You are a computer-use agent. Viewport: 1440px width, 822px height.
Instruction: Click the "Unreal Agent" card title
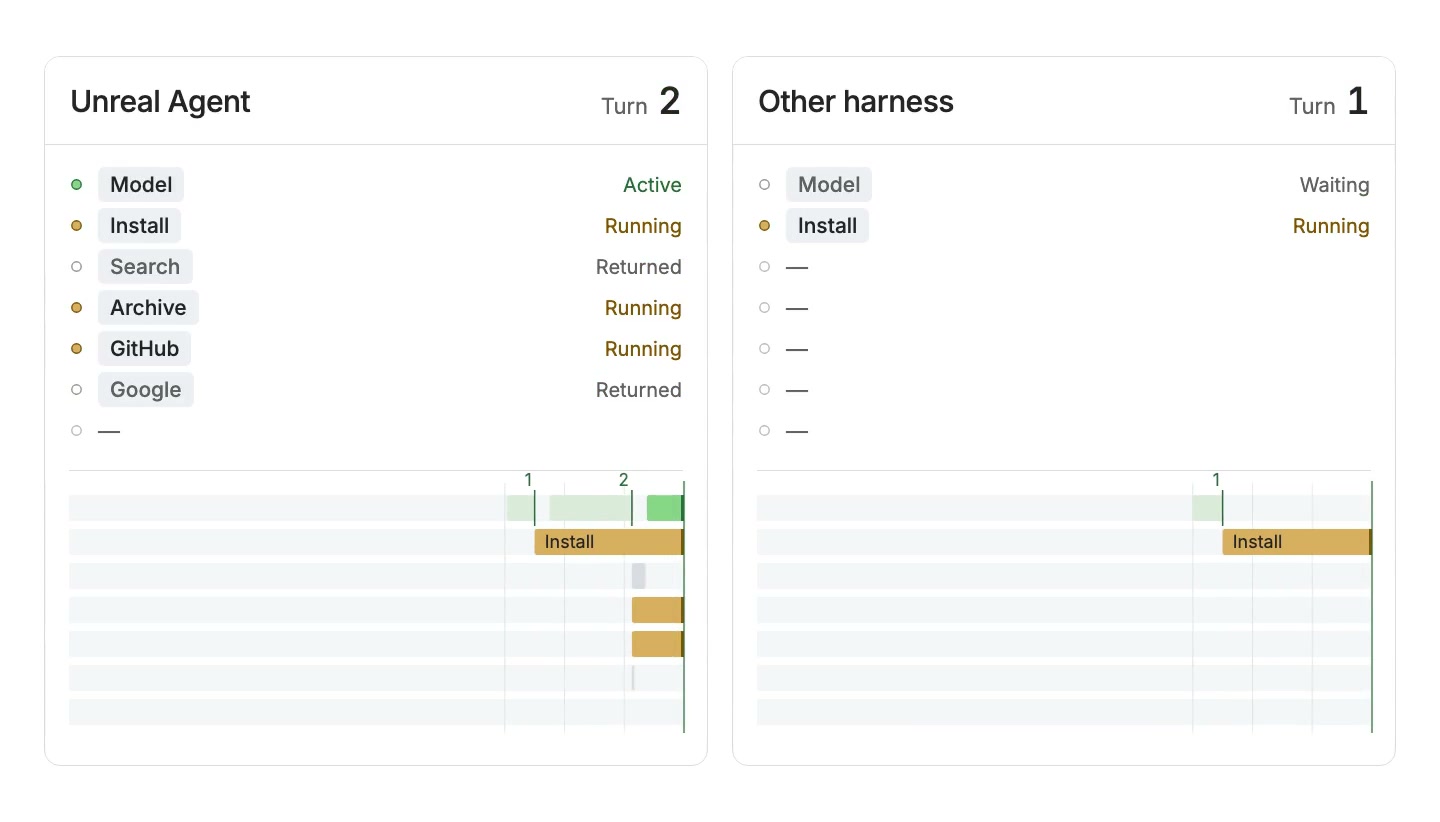(x=160, y=102)
